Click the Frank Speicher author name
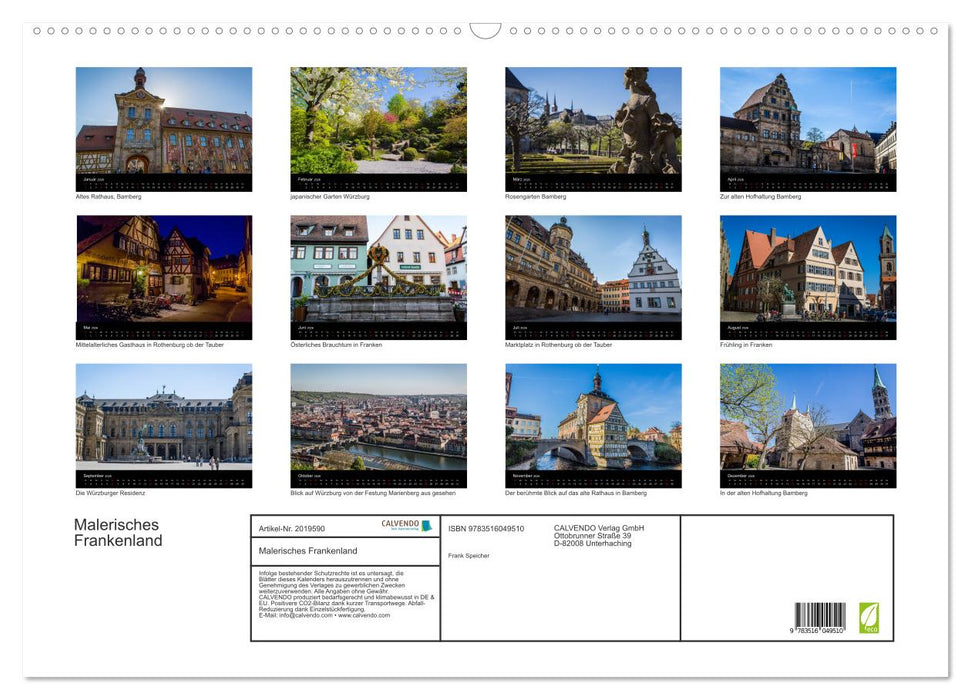This screenshot has height=700, width=971. click(471, 556)
